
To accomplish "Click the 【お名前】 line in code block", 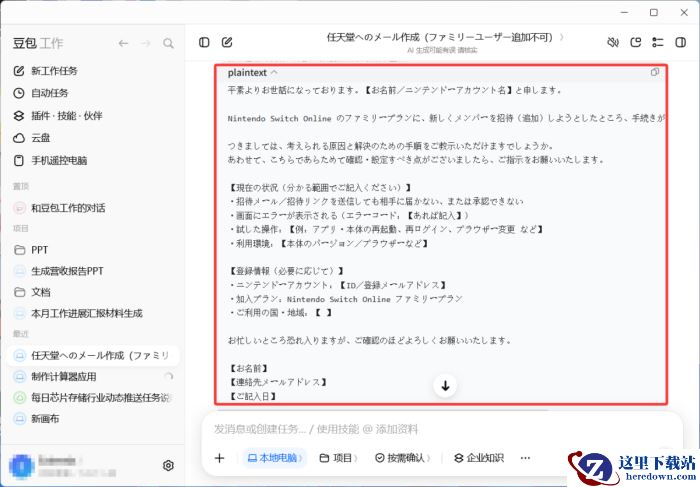I will (249, 368).
